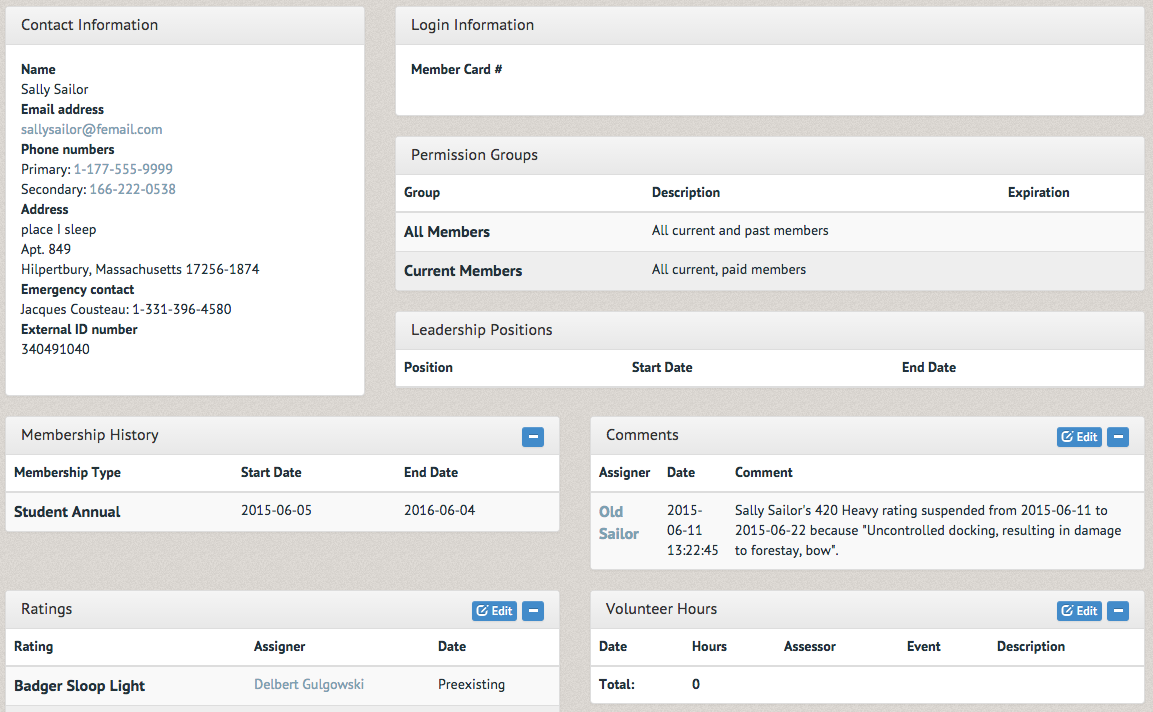
Task: Click Assigner header in Ratings table
Action: (x=279, y=647)
